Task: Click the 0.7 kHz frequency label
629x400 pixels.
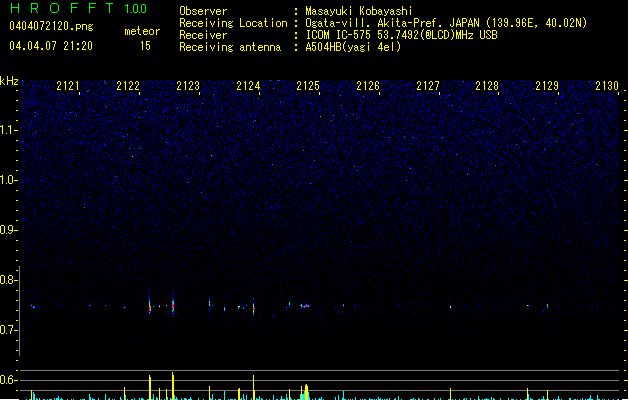Action: [8, 330]
